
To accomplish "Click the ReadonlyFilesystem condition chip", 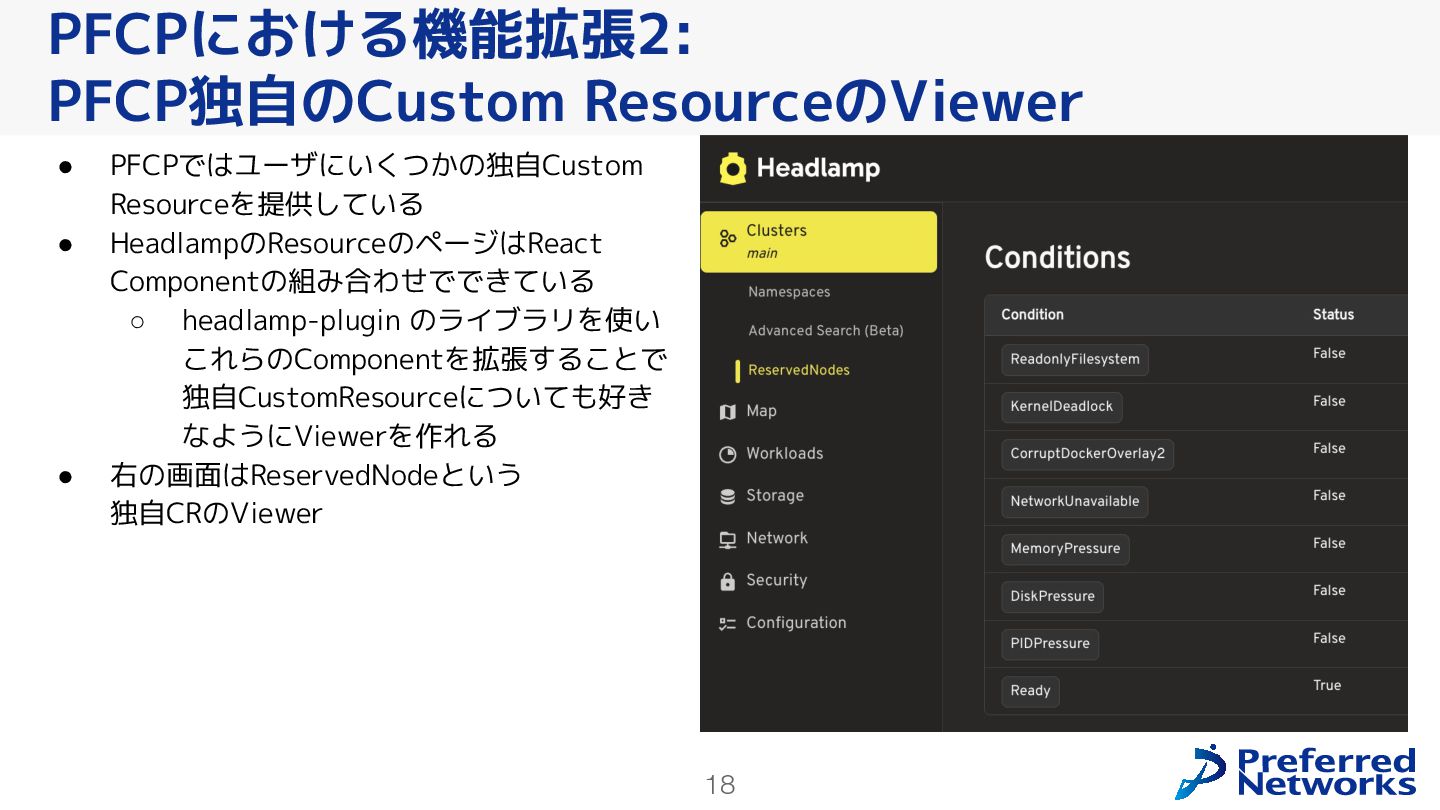I will [1075, 360].
